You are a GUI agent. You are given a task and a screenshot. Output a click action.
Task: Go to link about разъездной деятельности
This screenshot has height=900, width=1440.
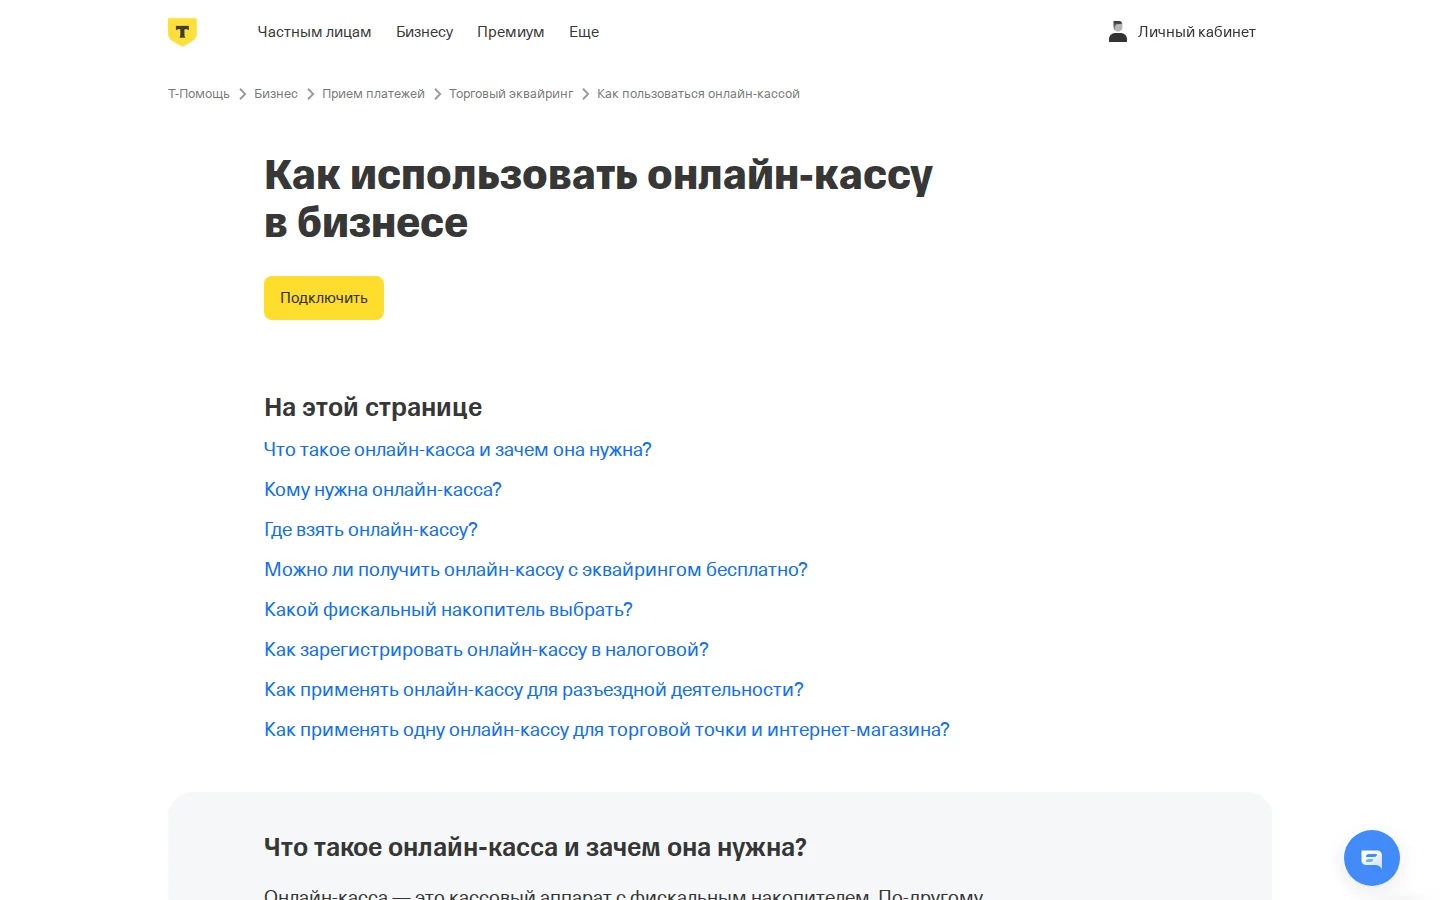point(534,690)
